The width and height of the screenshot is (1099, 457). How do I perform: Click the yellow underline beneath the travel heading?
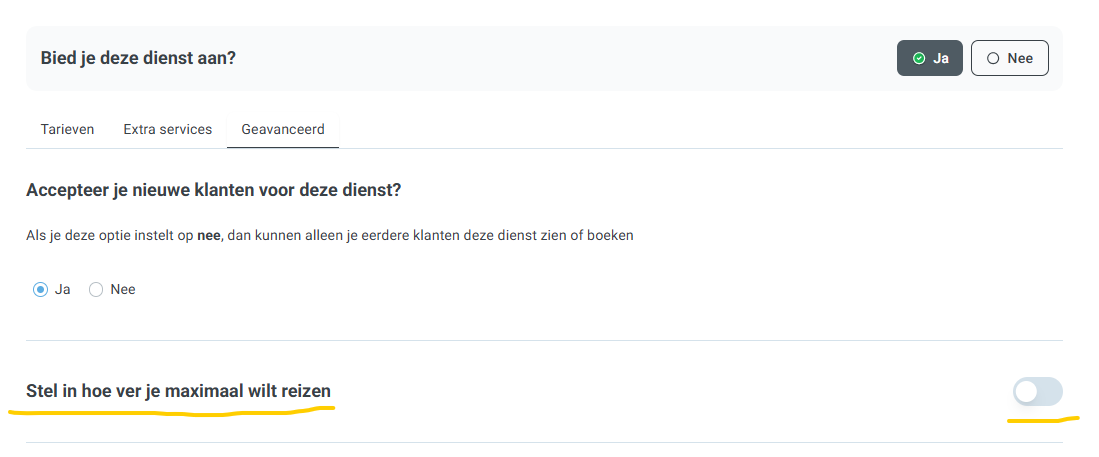tap(171, 411)
